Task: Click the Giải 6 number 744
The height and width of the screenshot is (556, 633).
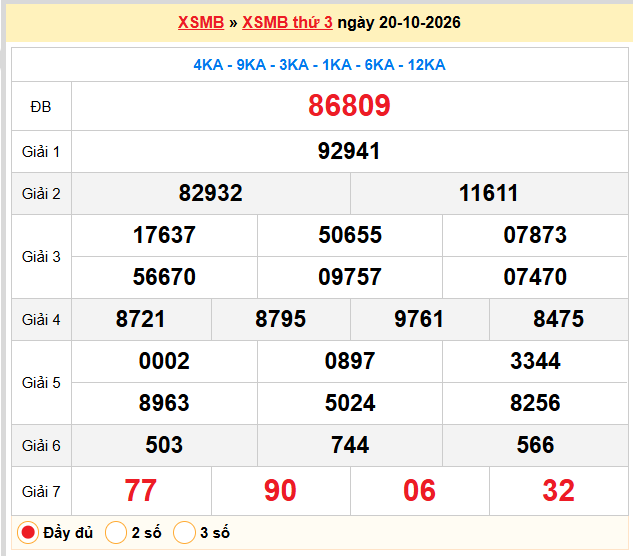Action: point(350,445)
